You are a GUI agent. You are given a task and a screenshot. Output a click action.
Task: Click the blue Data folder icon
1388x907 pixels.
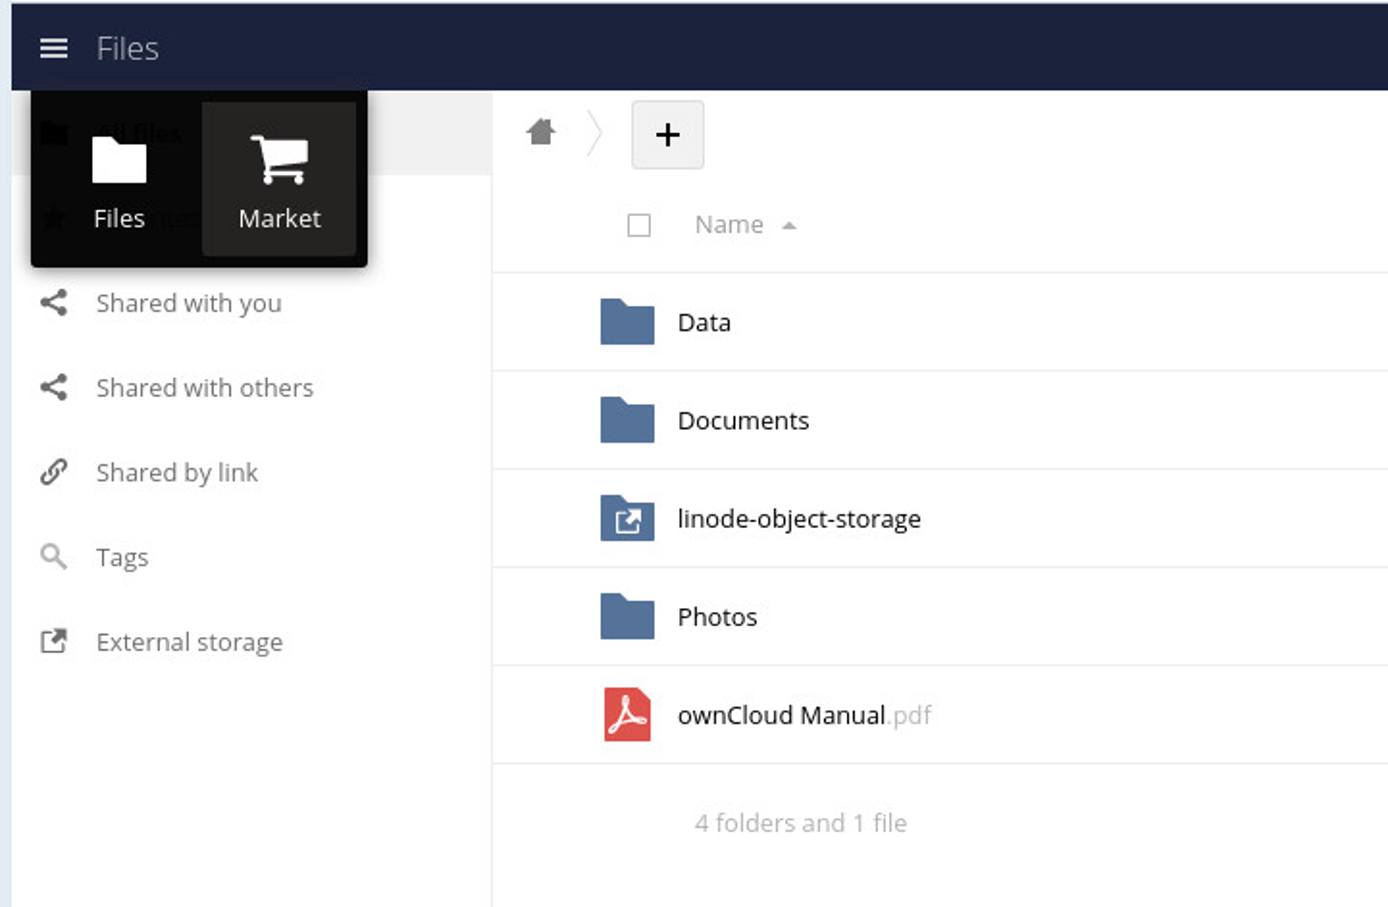(x=626, y=321)
